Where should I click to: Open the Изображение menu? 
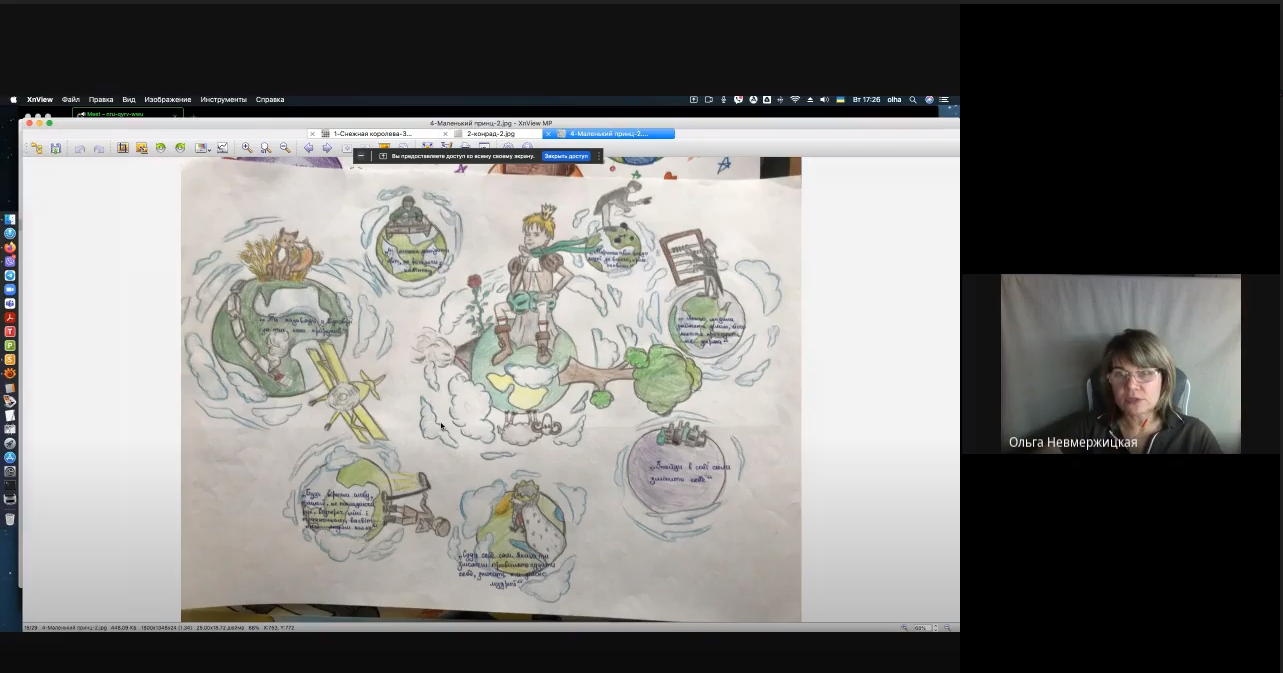[x=167, y=100]
